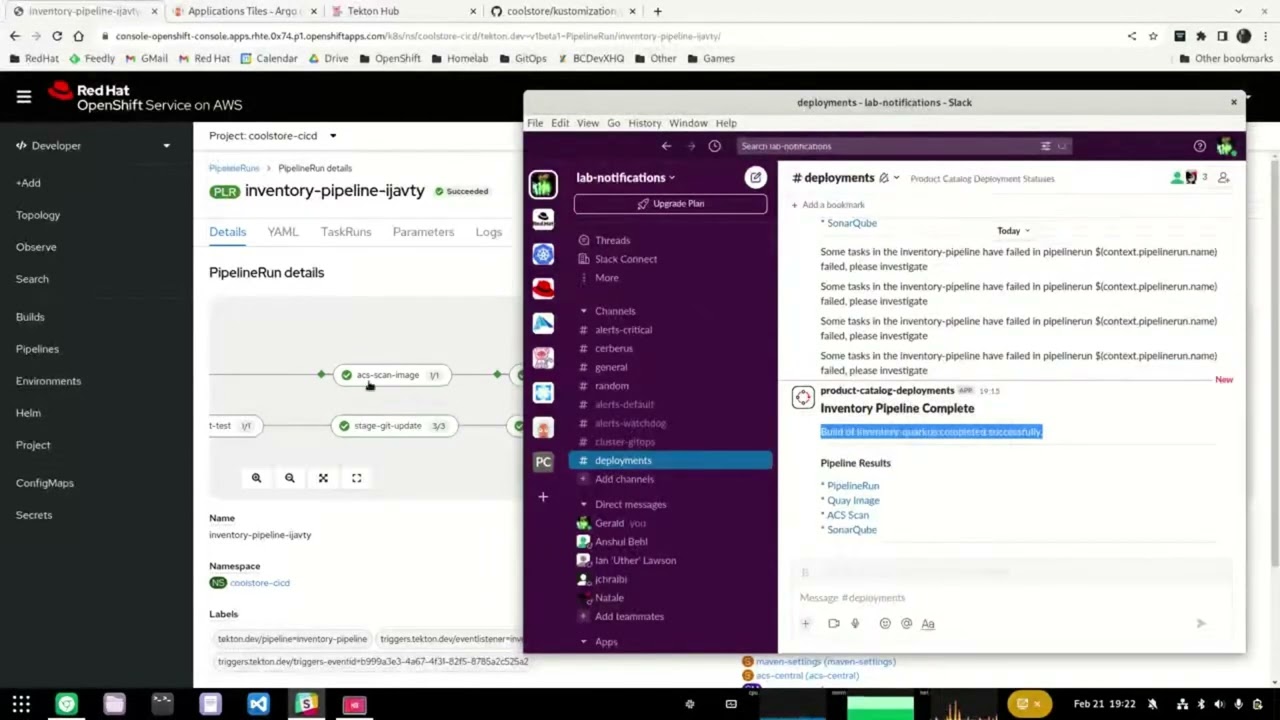Expand More in Slack sidebar
The width and height of the screenshot is (1280, 720).
click(x=606, y=278)
